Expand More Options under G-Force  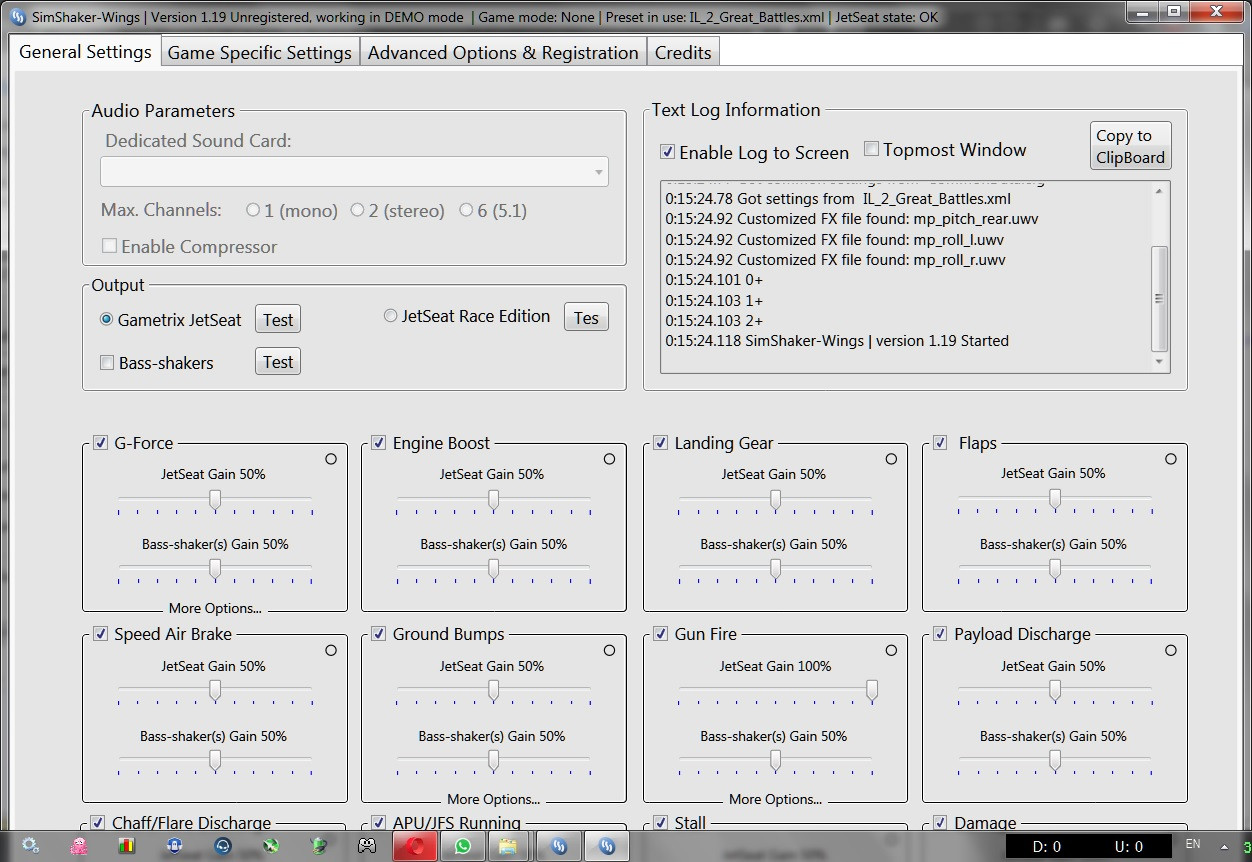pos(215,608)
